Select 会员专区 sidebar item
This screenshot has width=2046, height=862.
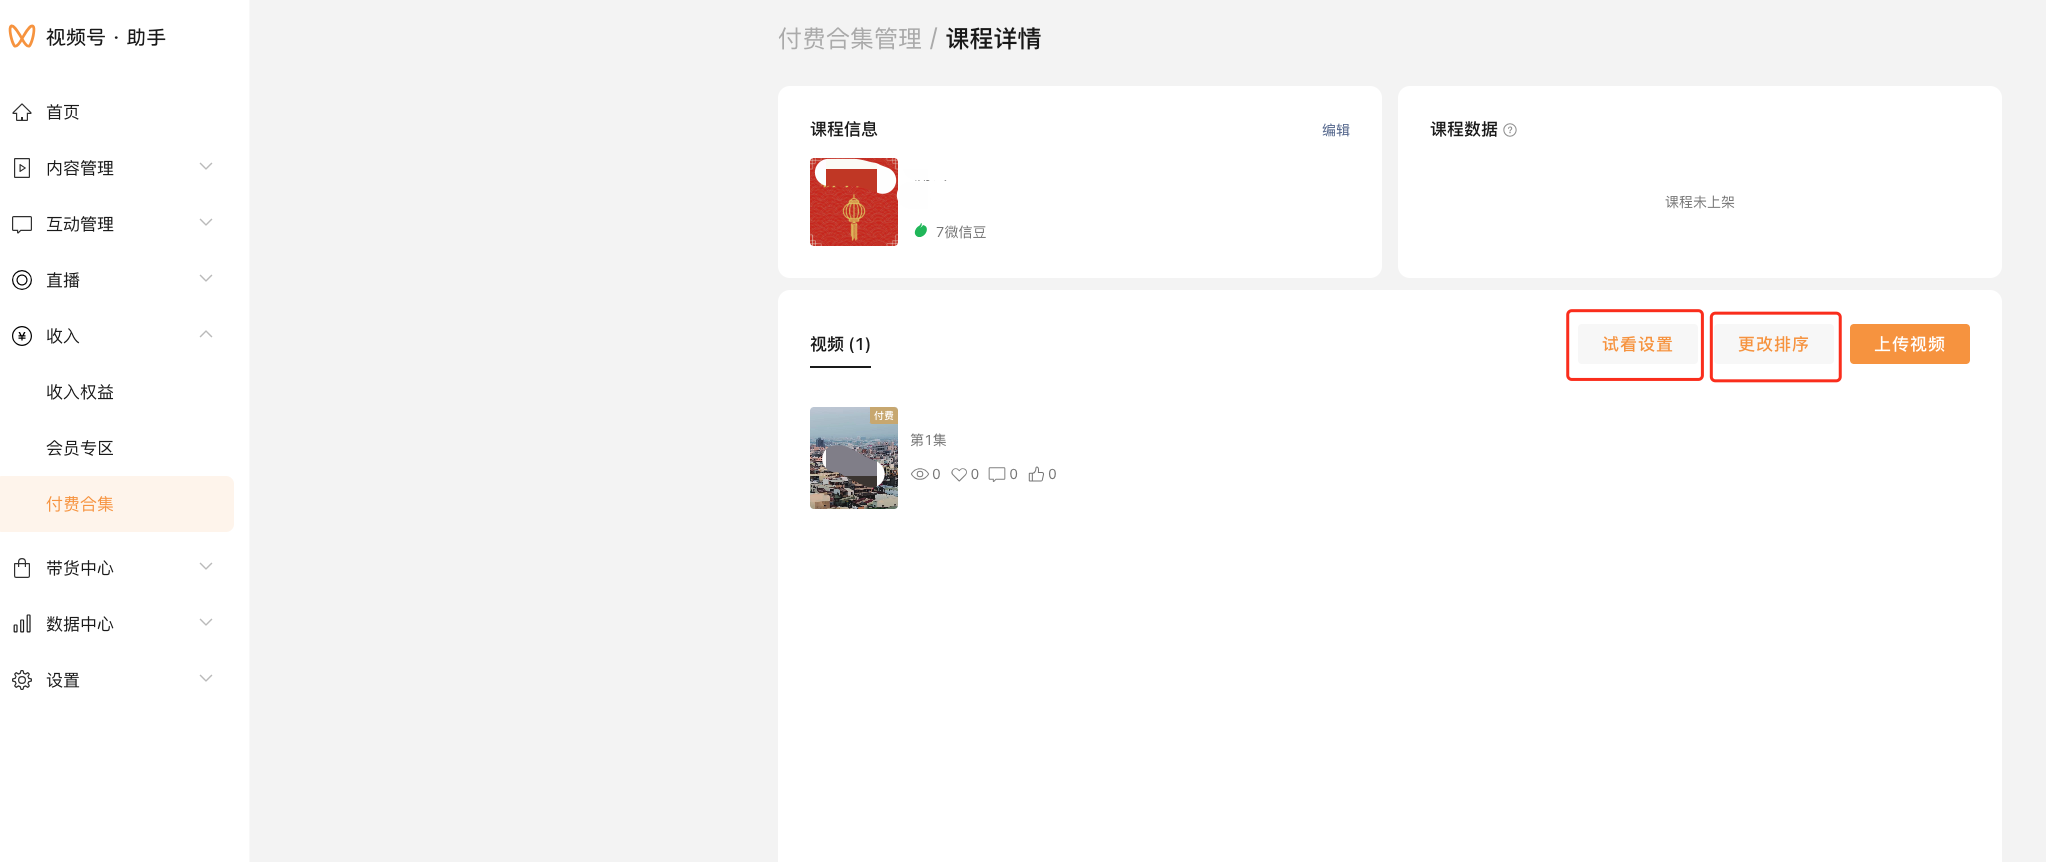80,448
